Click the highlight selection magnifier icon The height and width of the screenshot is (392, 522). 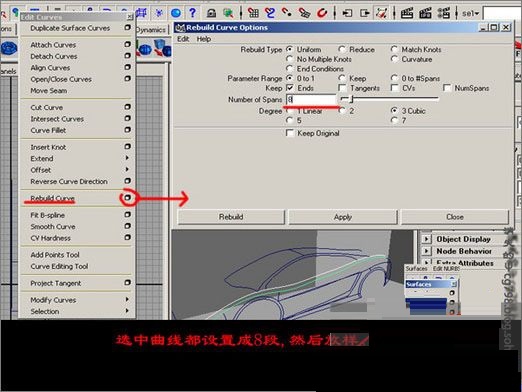pyautogui.click(x=228, y=13)
